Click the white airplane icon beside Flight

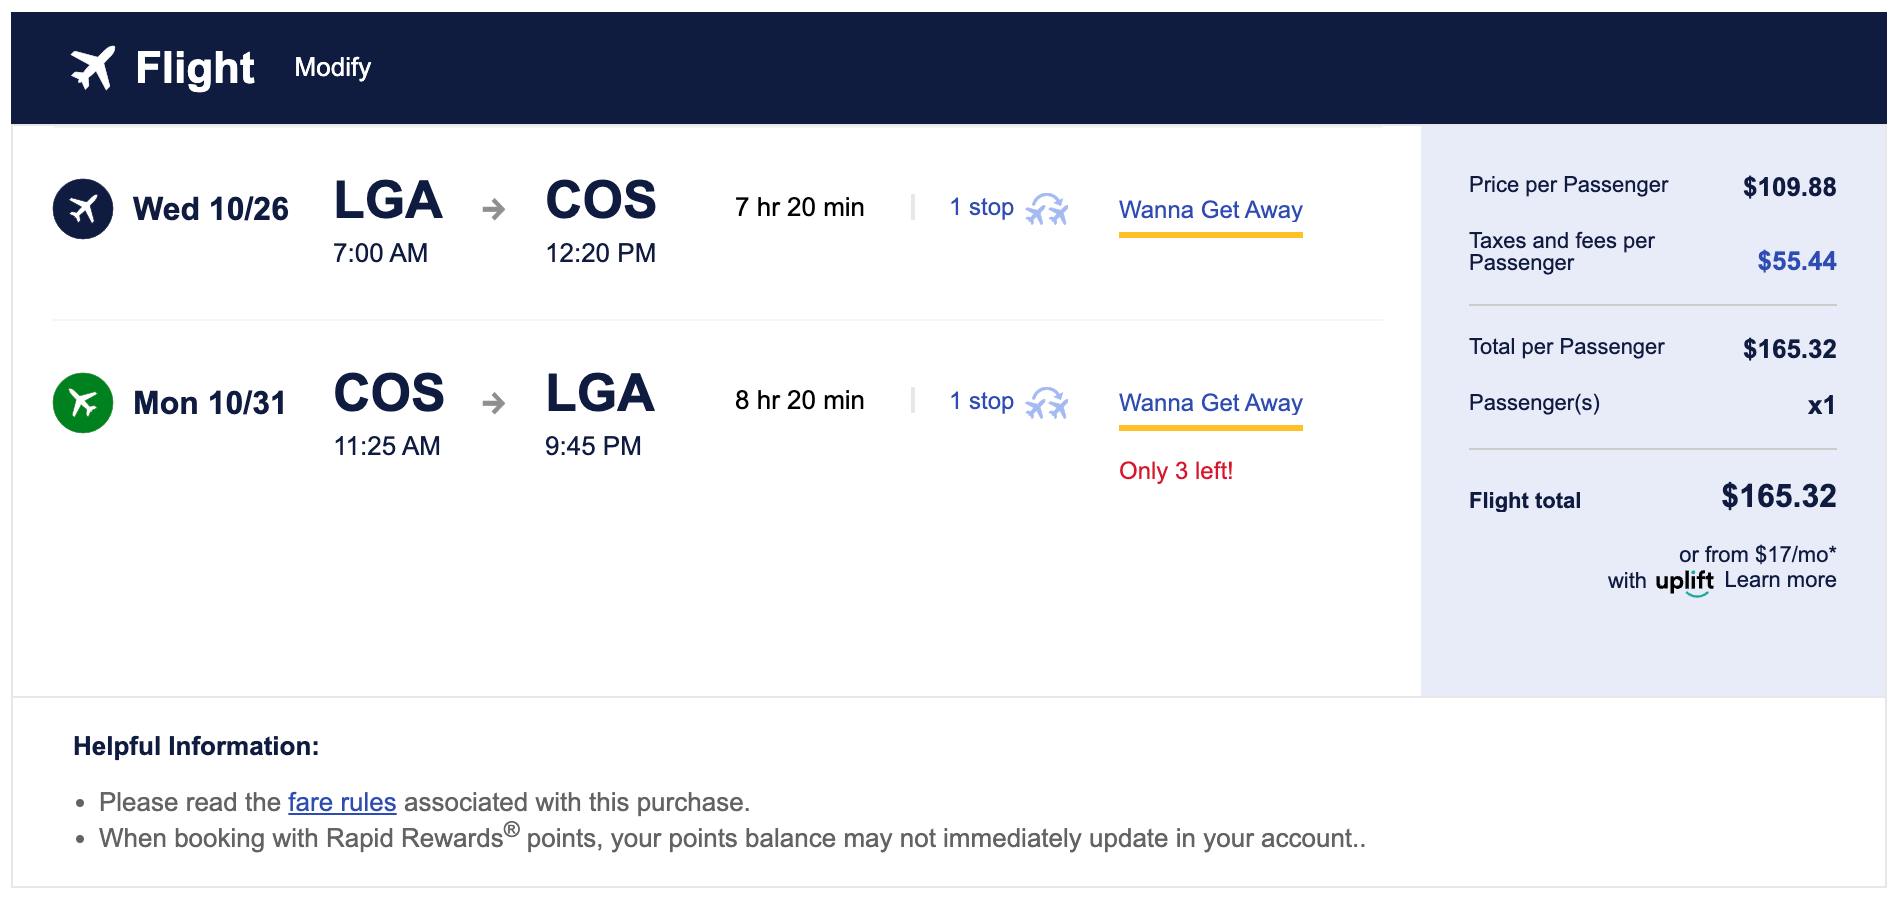pos(93,68)
